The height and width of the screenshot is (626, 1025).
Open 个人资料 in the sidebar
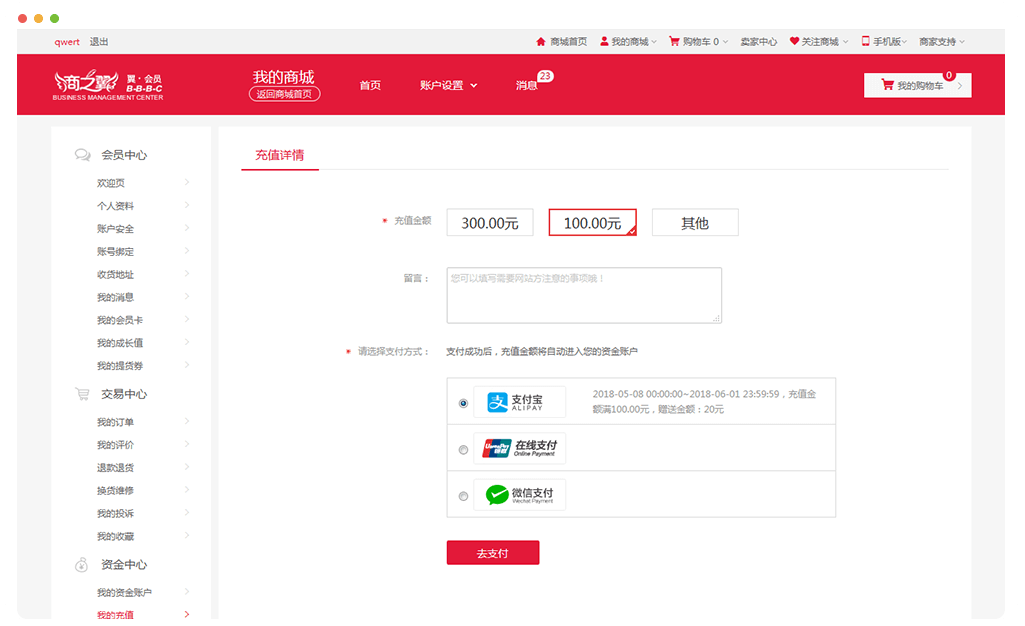(116, 206)
